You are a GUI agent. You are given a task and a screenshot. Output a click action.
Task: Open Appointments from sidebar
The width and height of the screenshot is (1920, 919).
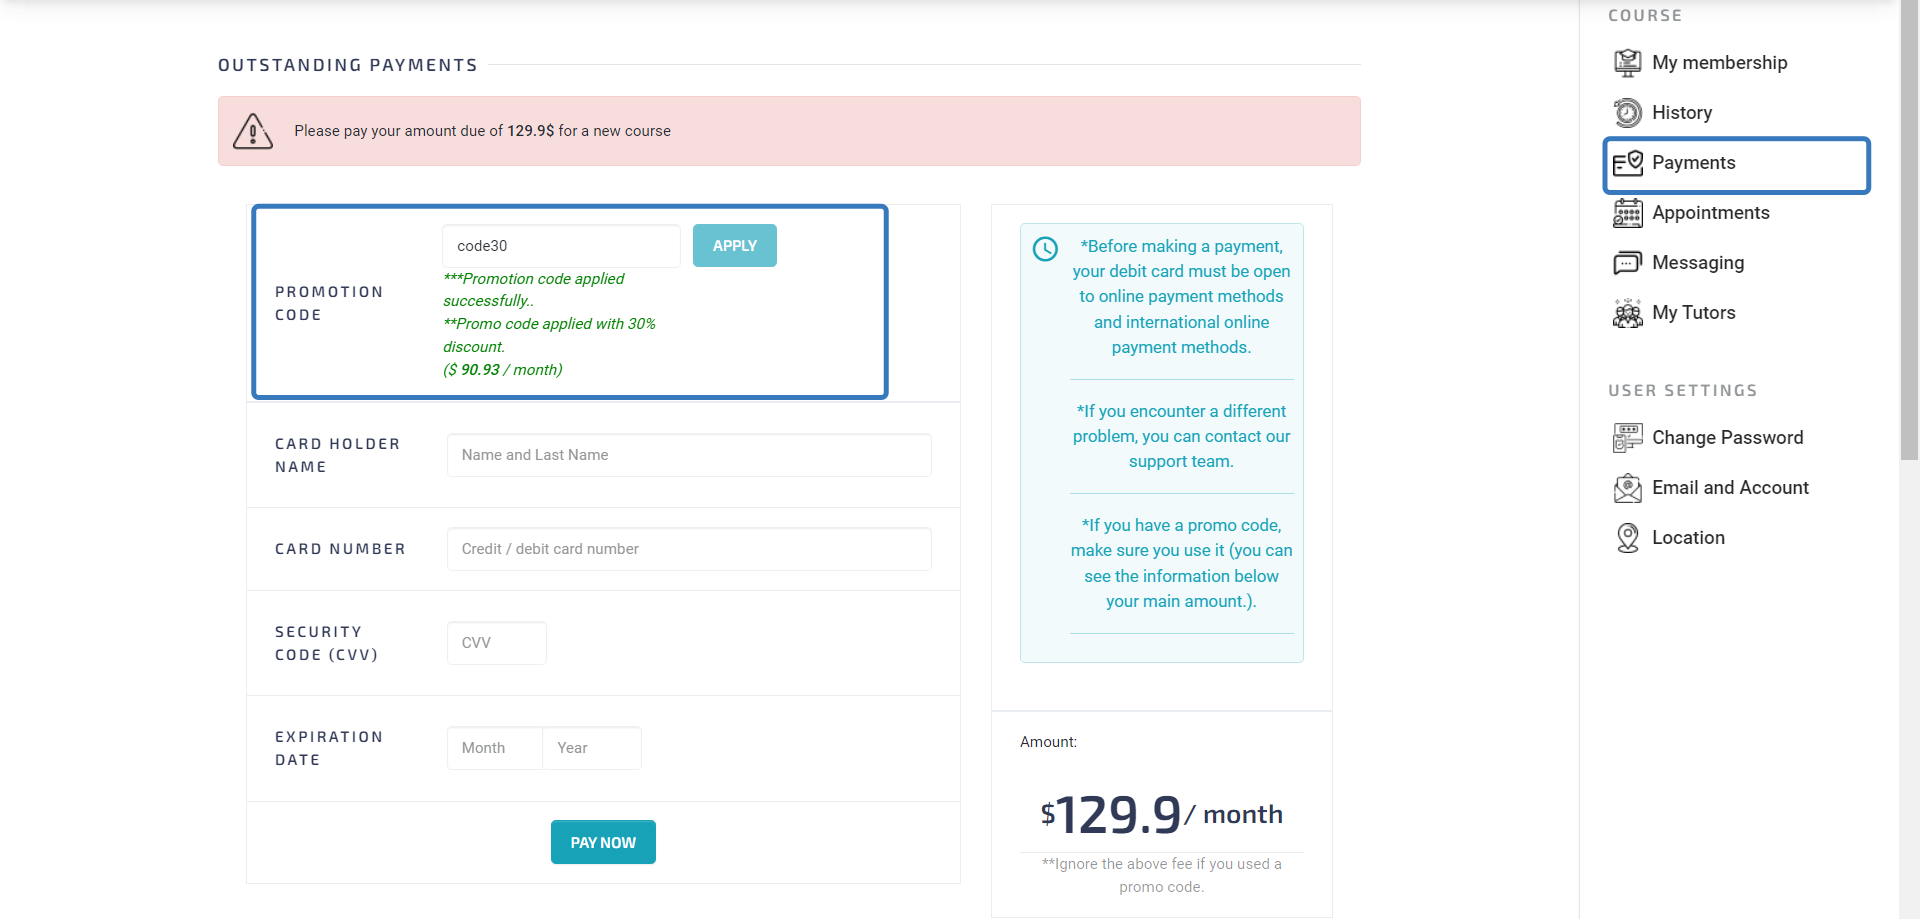click(1710, 213)
